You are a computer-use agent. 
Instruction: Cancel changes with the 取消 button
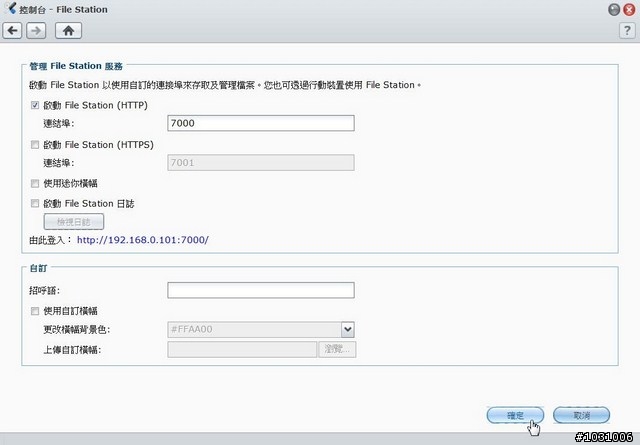point(582,415)
